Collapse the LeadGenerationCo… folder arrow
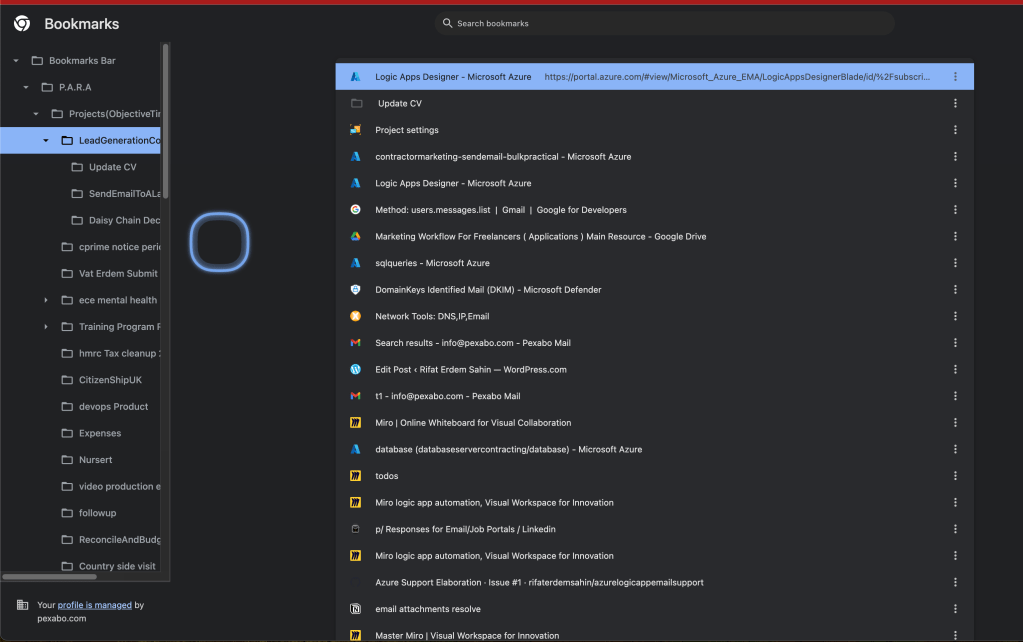The image size is (1023, 642). point(46,141)
